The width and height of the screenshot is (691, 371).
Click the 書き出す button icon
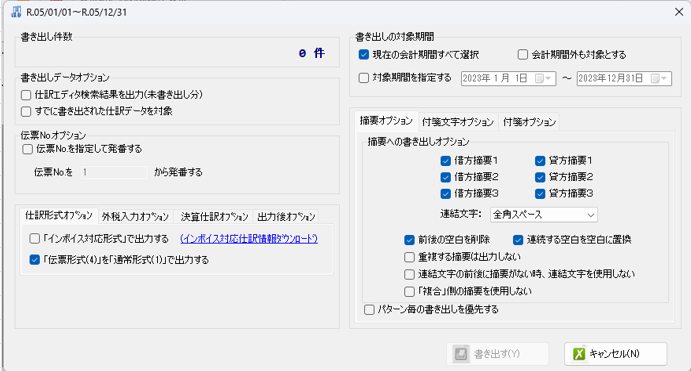(x=461, y=354)
